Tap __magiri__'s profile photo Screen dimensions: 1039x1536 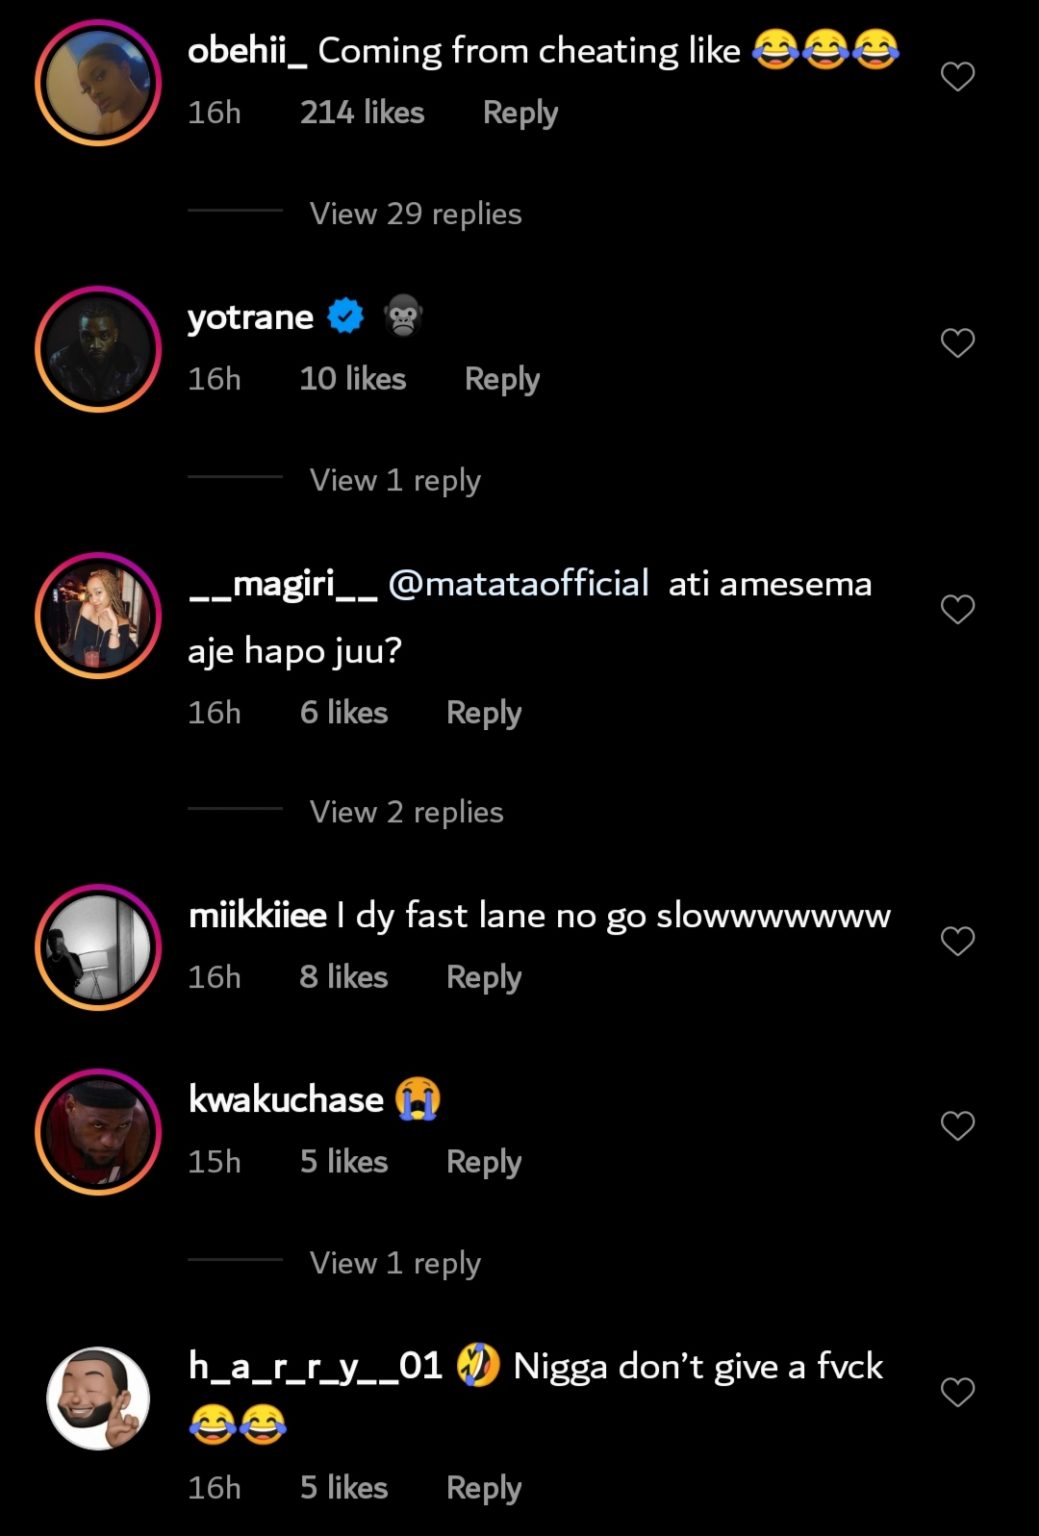[x=98, y=615]
